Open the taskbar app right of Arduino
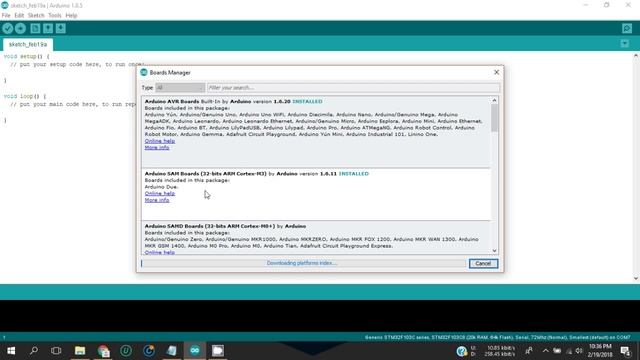 [x=218, y=351]
